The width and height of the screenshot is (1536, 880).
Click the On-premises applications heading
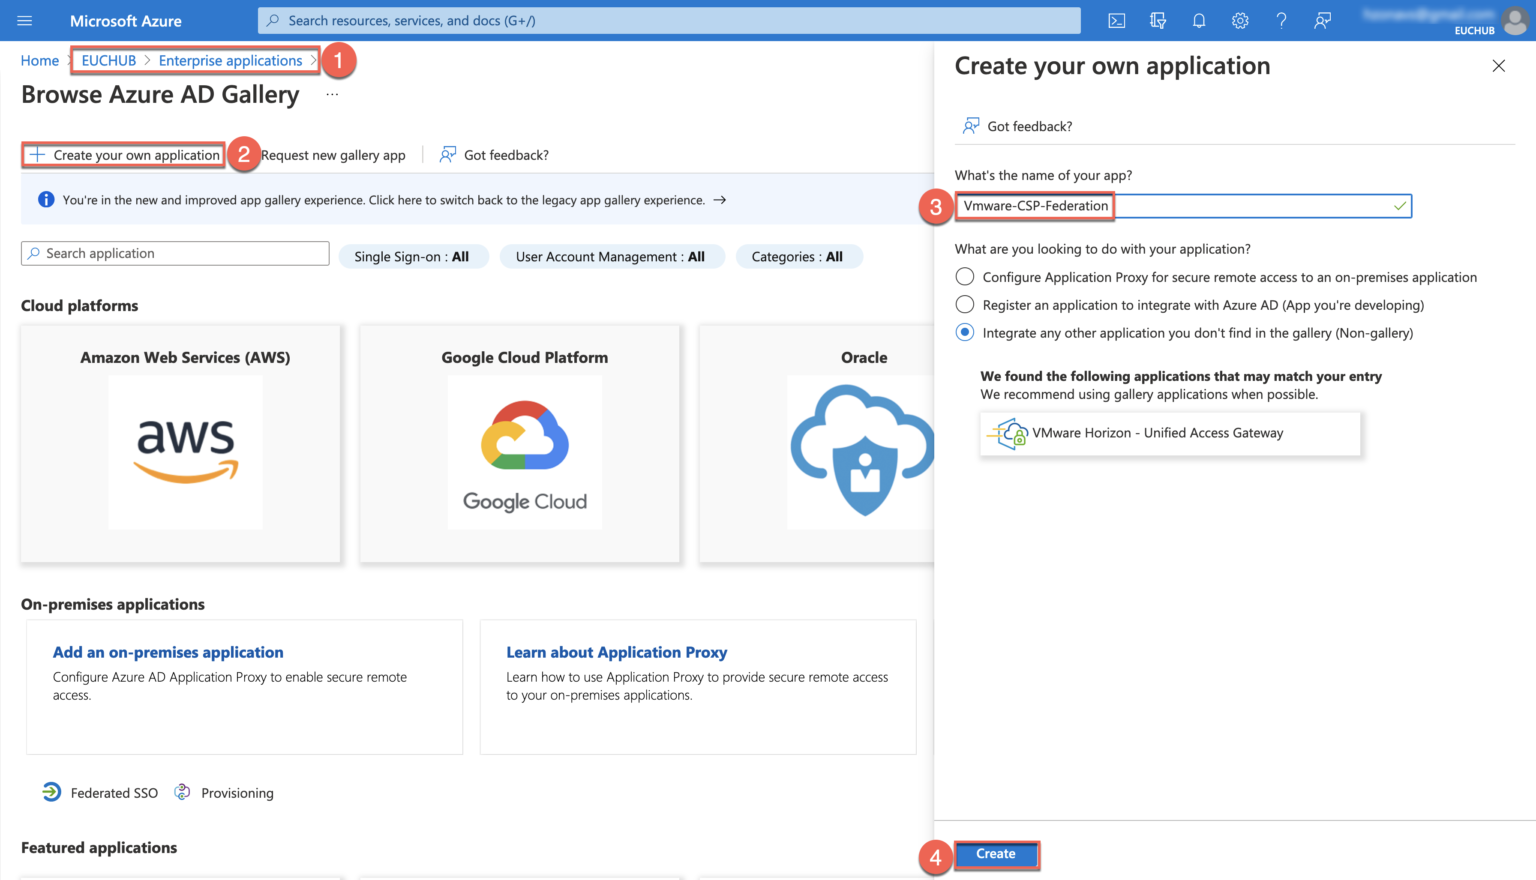click(x=113, y=605)
